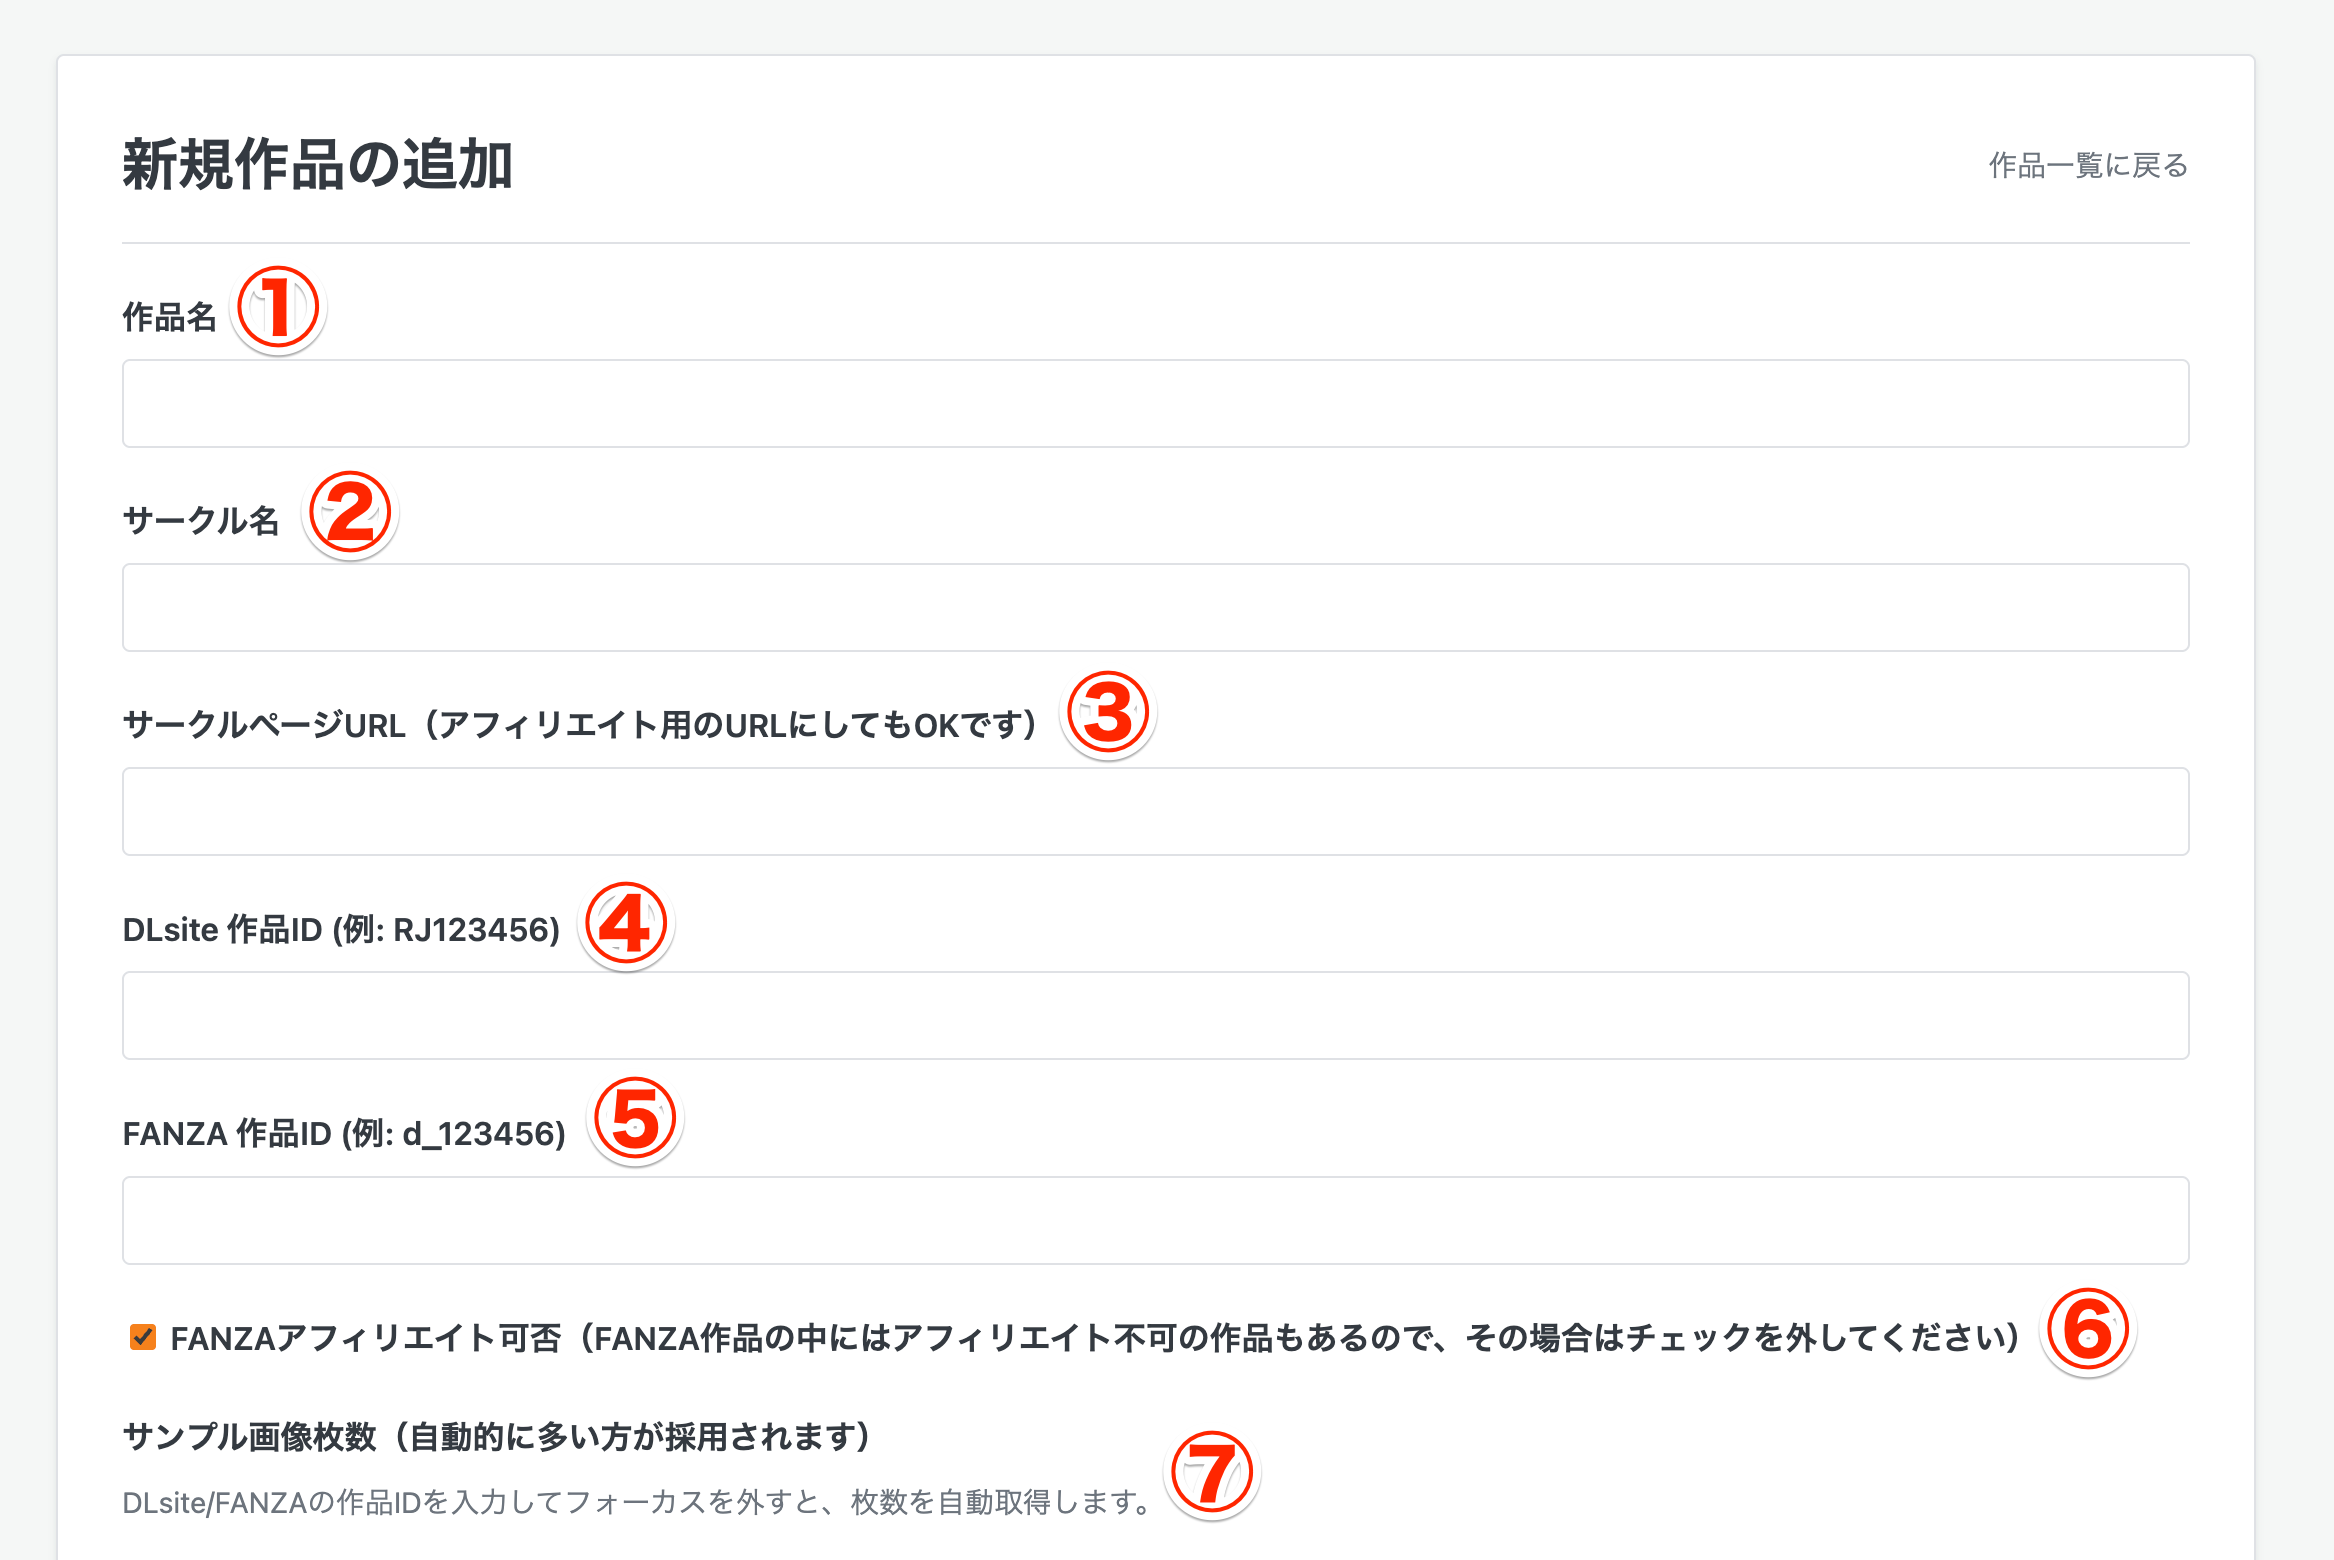The width and height of the screenshot is (2334, 1560).
Task: Click the red circled number 3 marker
Action: [x=1107, y=714]
